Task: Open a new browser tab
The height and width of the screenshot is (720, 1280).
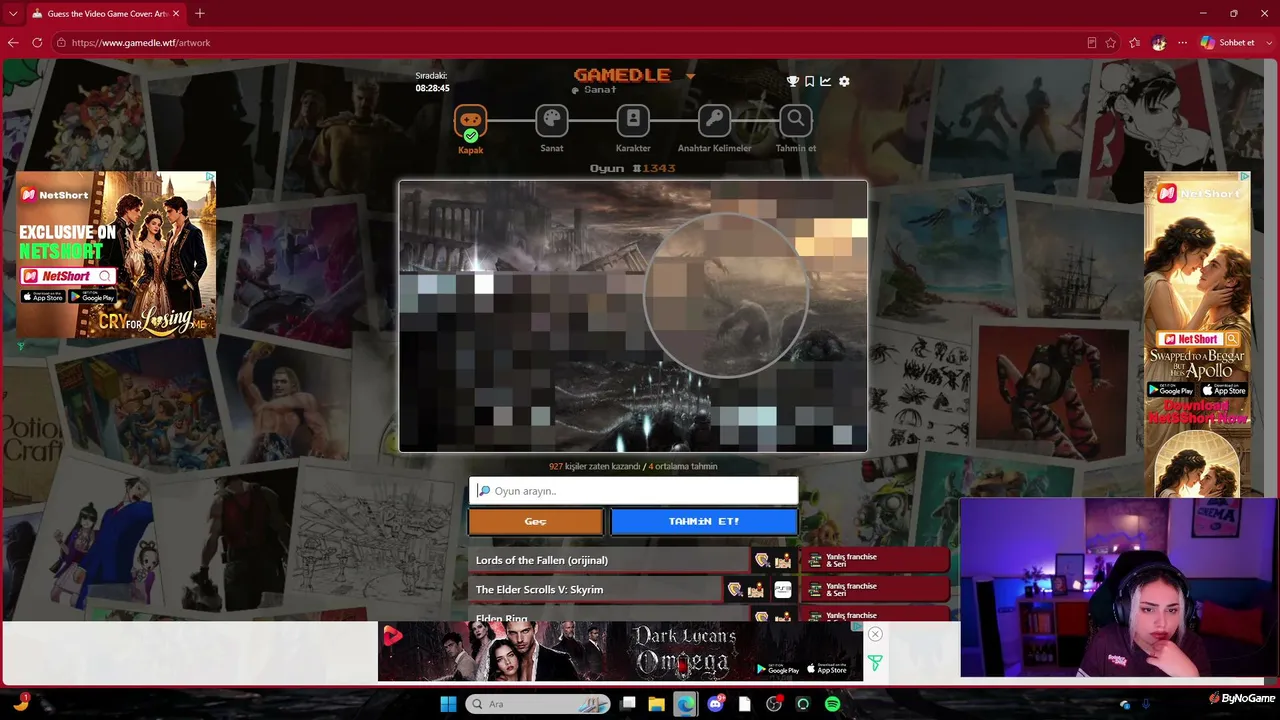Action: [x=200, y=14]
